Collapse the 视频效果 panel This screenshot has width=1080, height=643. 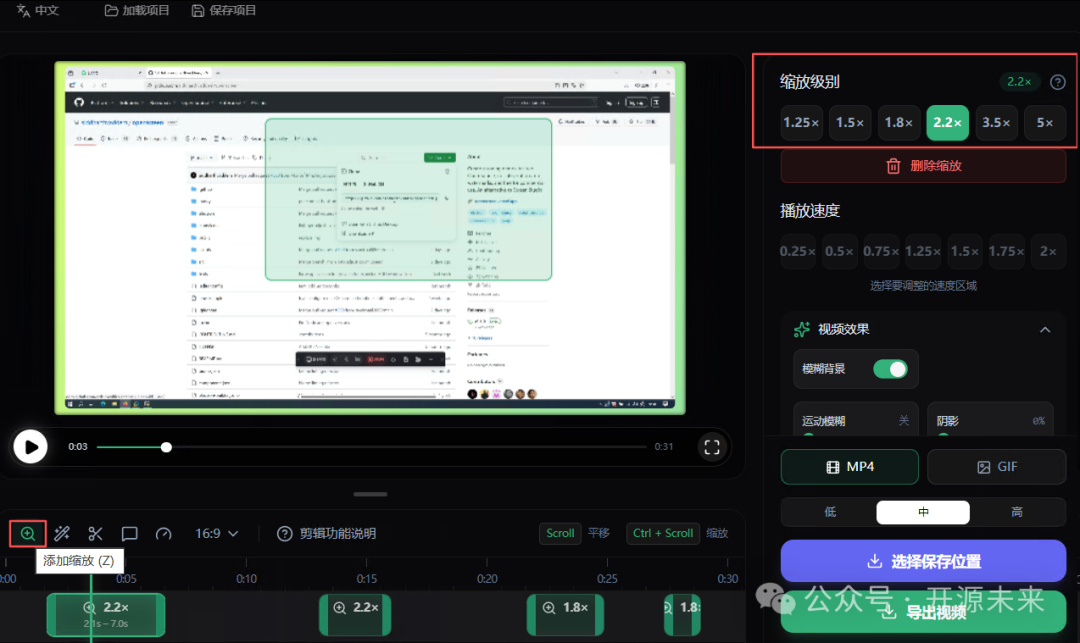pos(1045,329)
